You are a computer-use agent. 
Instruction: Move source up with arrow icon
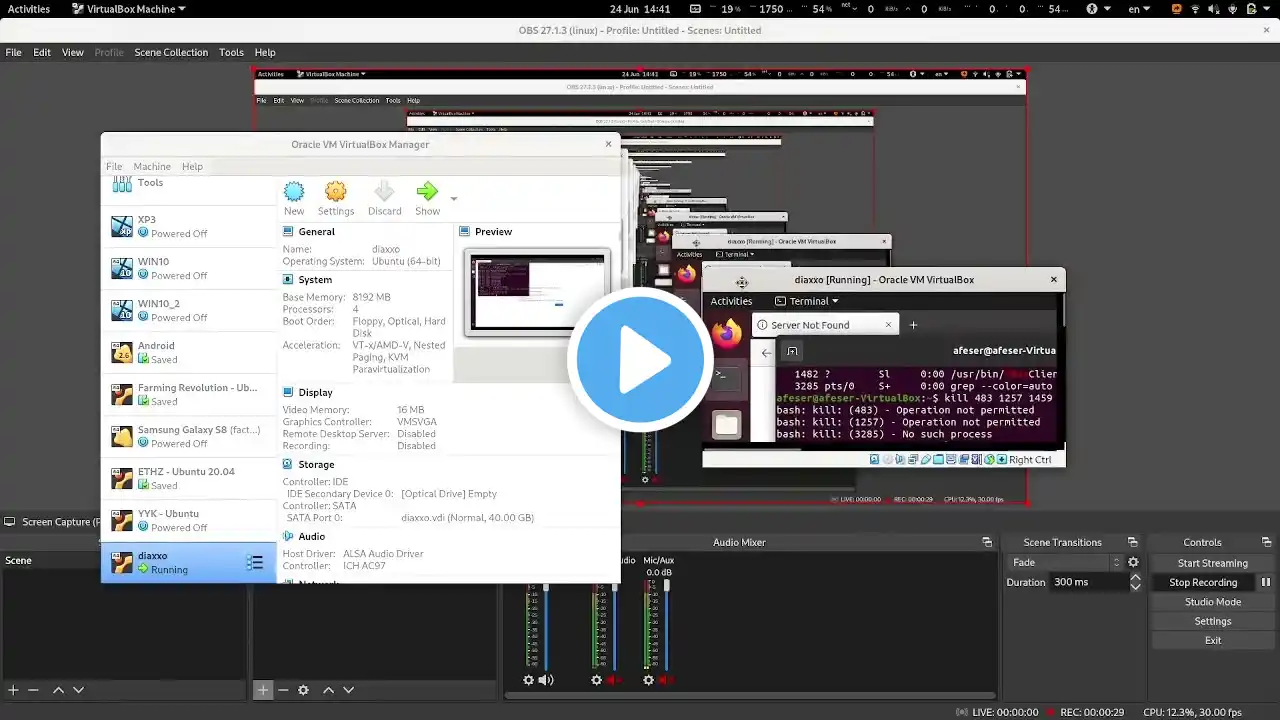[329, 690]
